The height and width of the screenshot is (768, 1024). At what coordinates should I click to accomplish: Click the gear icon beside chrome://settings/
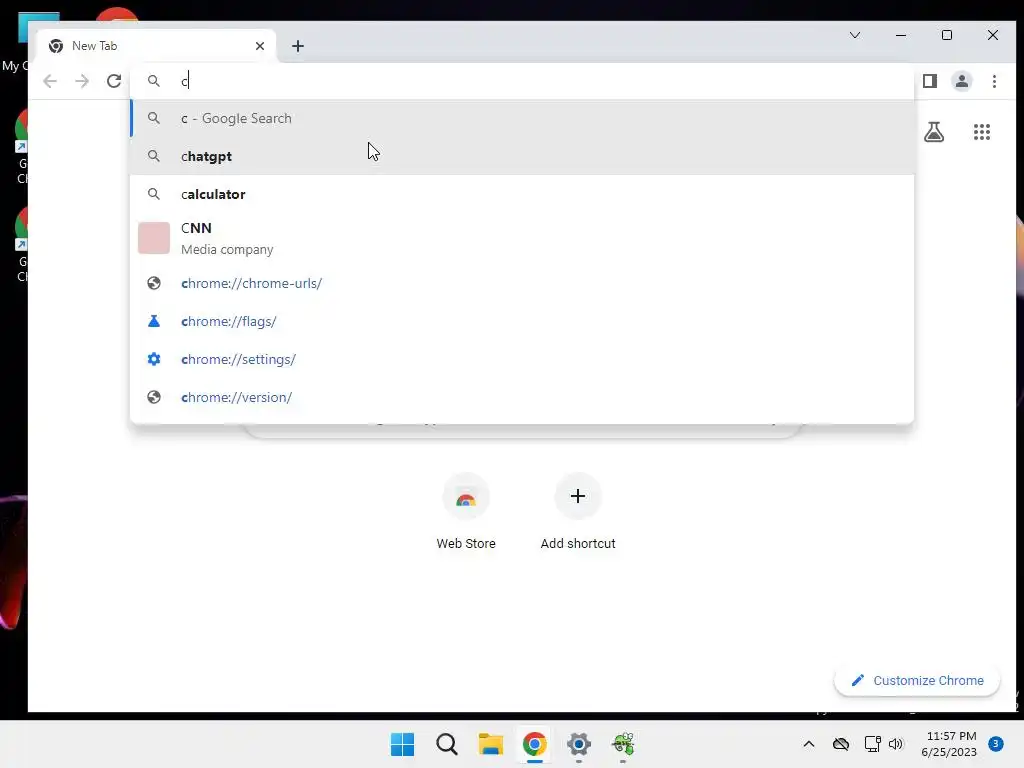click(153, 359)
